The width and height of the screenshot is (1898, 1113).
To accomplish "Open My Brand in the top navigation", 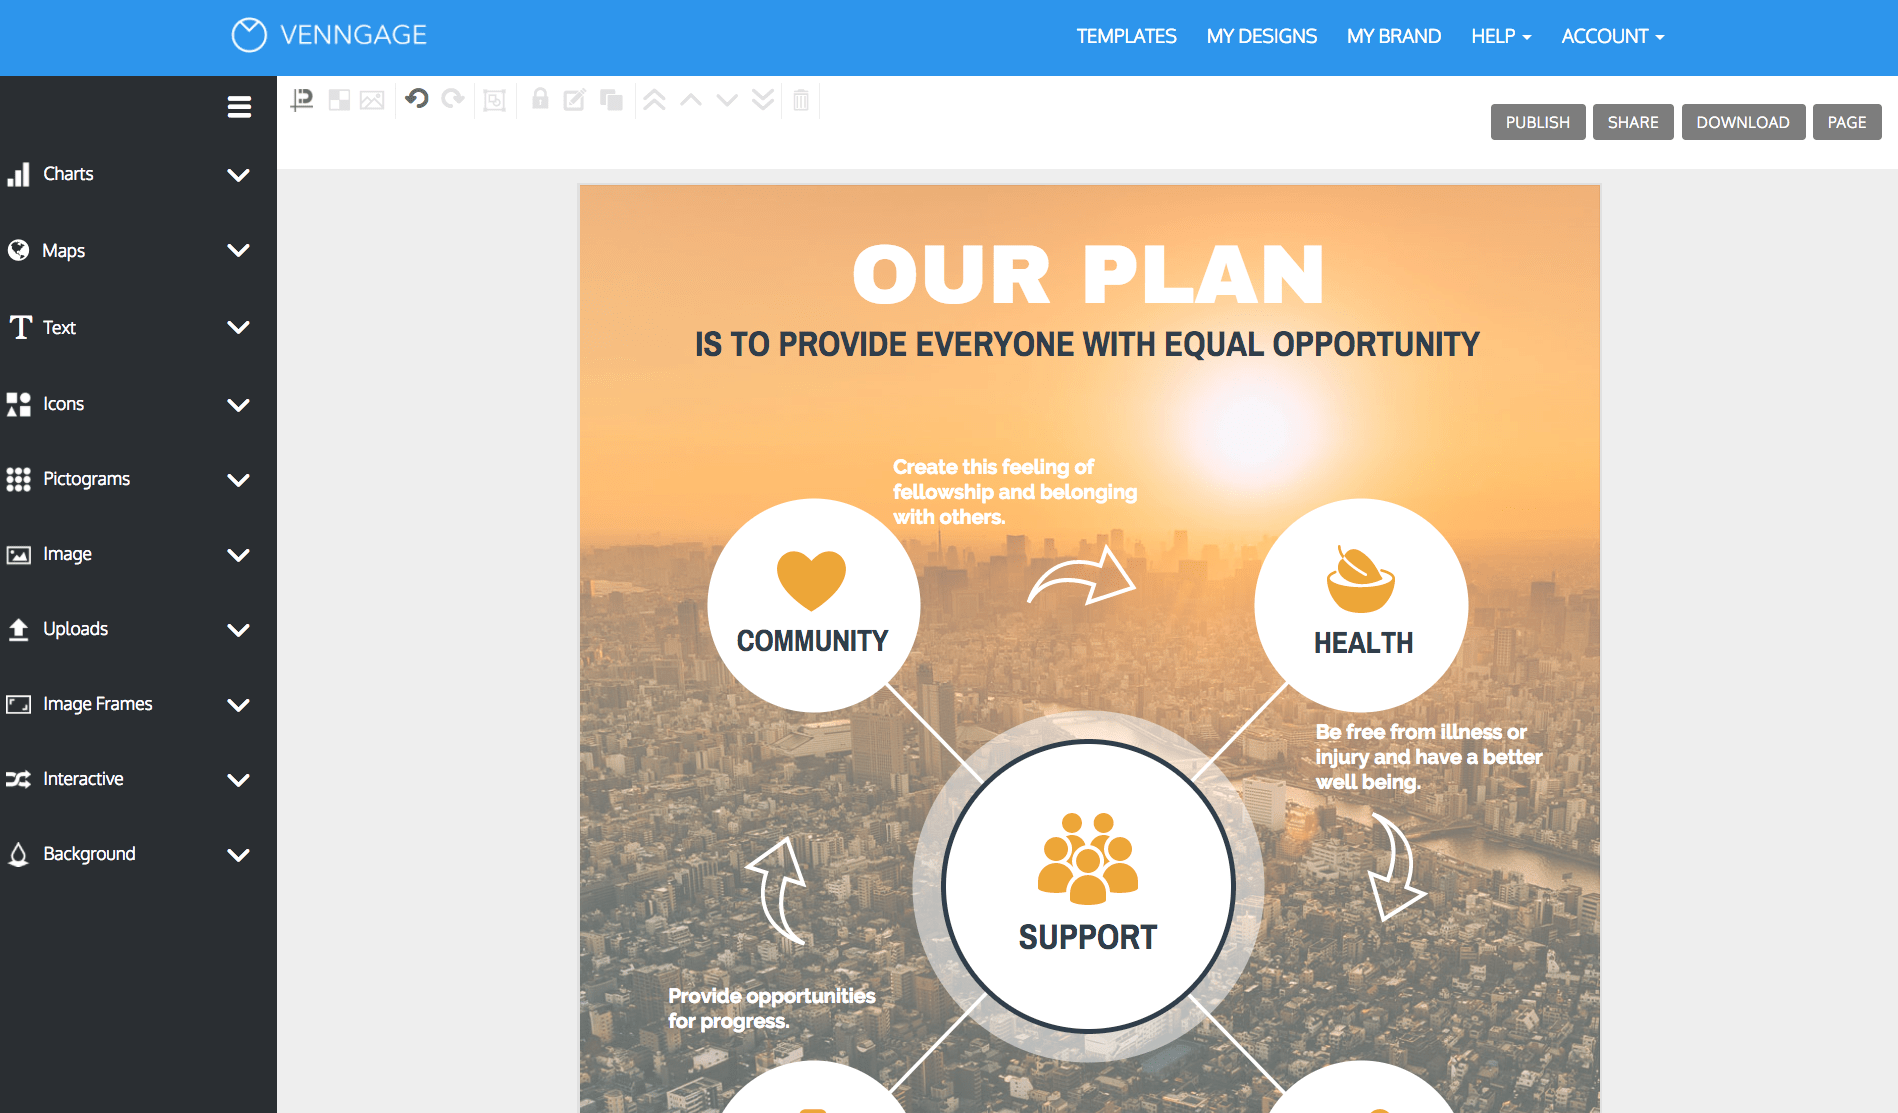I will point(1393,36).
